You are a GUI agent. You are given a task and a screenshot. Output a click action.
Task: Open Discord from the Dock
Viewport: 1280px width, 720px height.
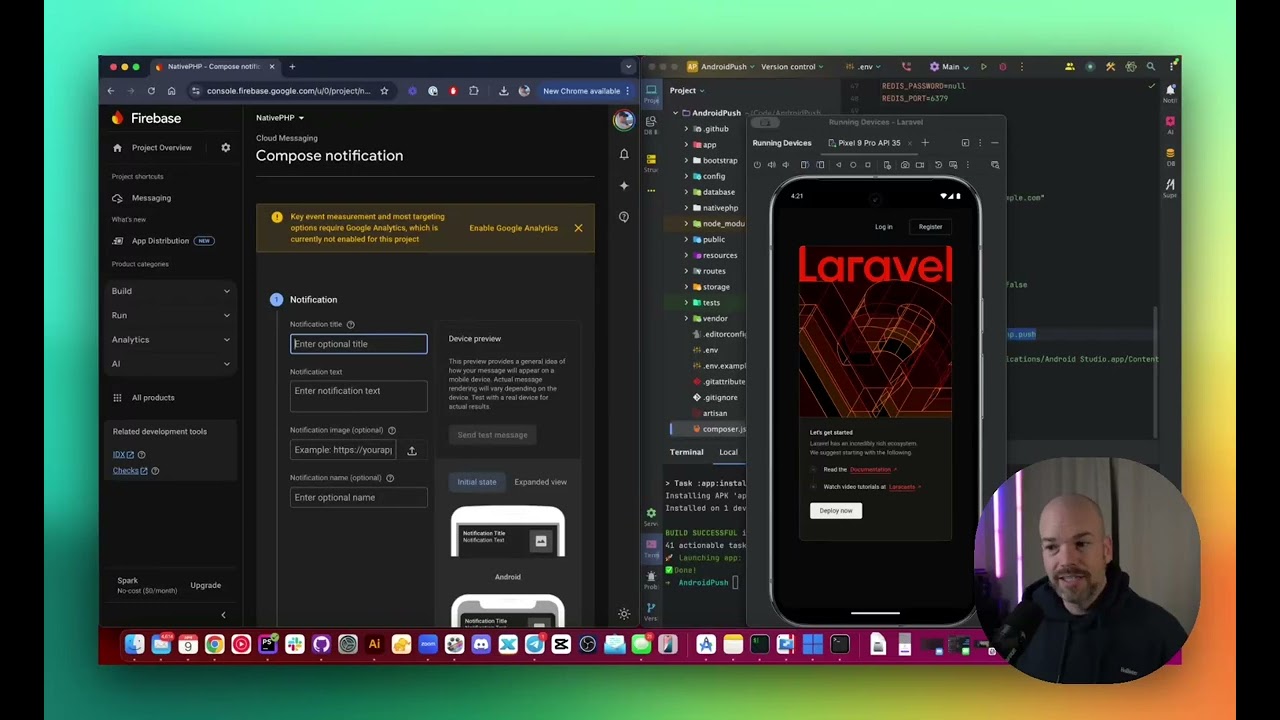(481, 645)
